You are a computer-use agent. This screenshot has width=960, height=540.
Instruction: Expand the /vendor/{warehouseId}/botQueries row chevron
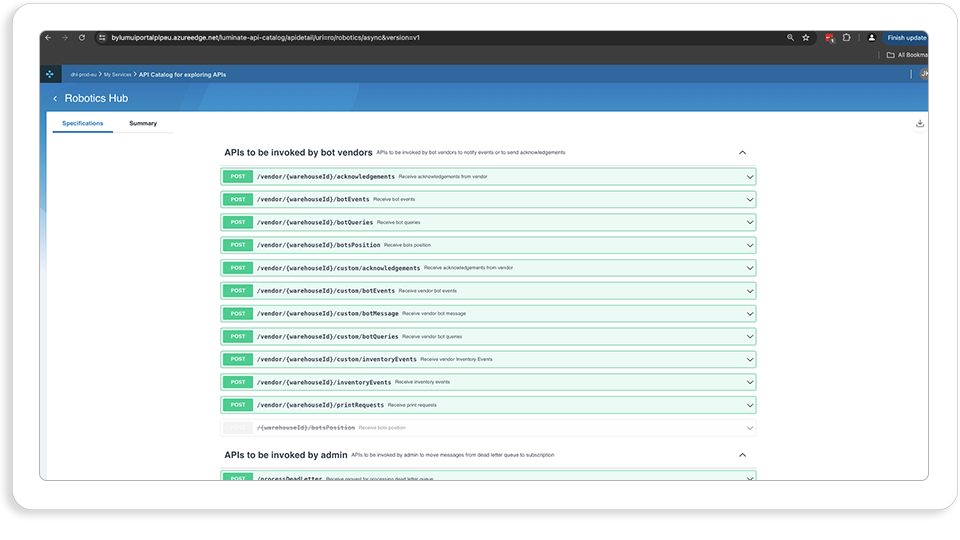pyautogui.click(x=749, y=222)
